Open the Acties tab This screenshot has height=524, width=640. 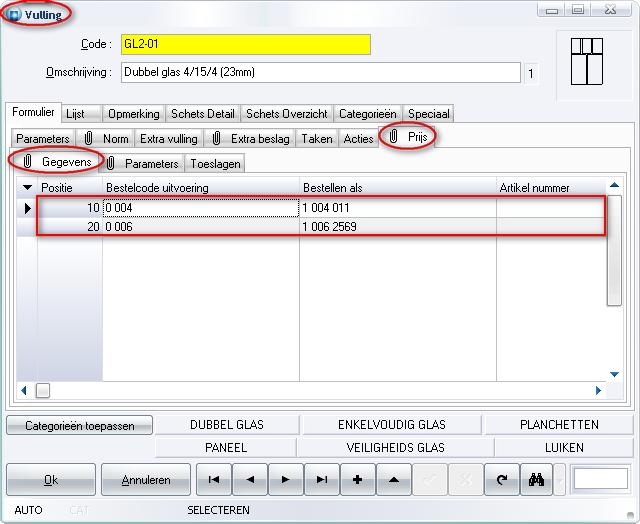pyautogui.click(x=358, y=139)
